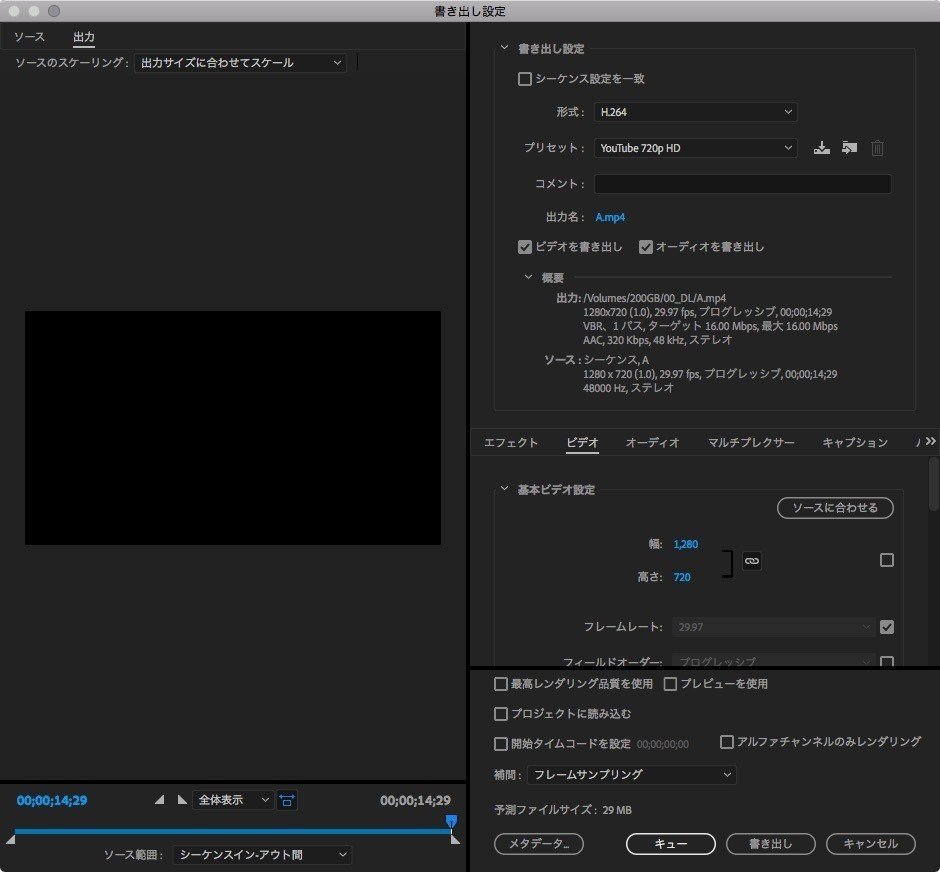Switch to the 出力 tab
The height and width of the screenshot is (872, 940).
coord(84,37)
